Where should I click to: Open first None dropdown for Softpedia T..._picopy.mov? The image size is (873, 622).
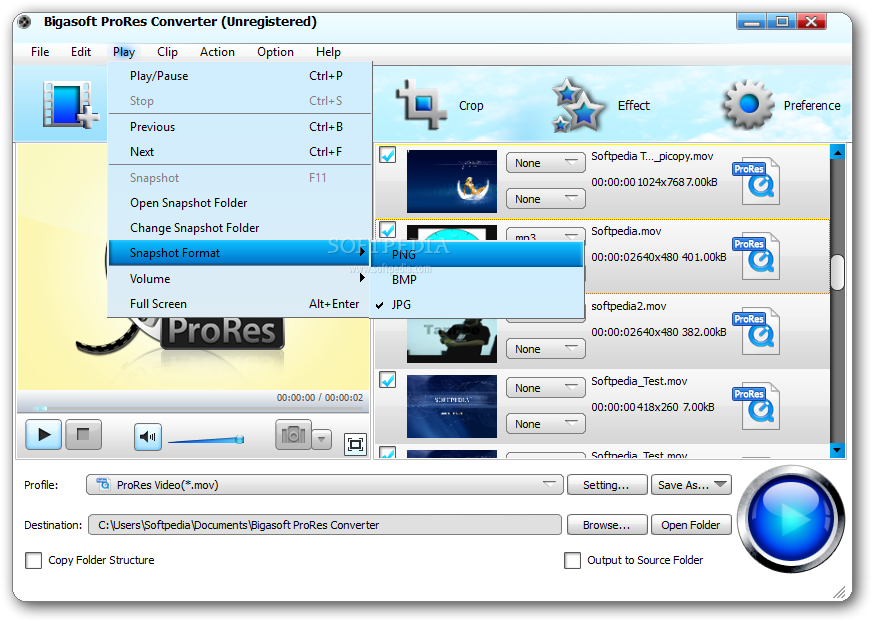coord(546,163)
